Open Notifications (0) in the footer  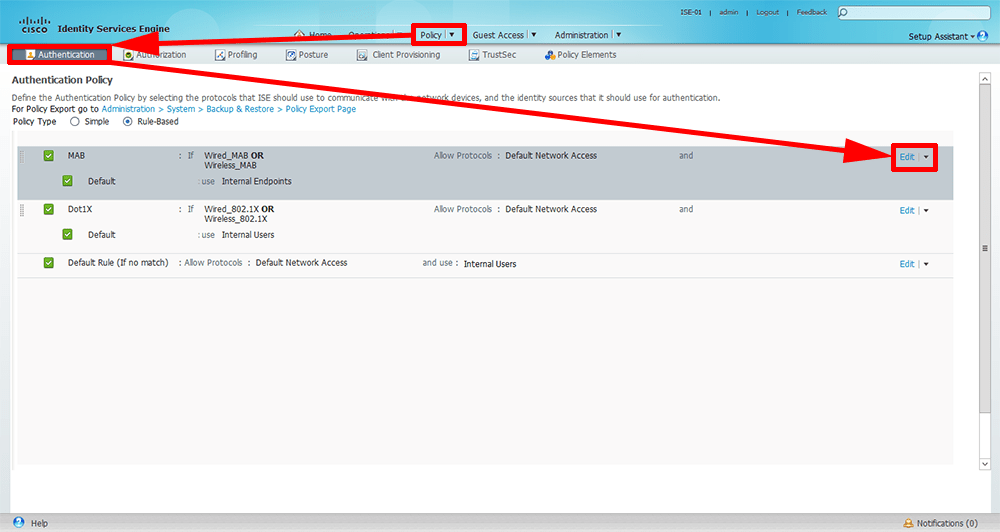tap(947, 523)
